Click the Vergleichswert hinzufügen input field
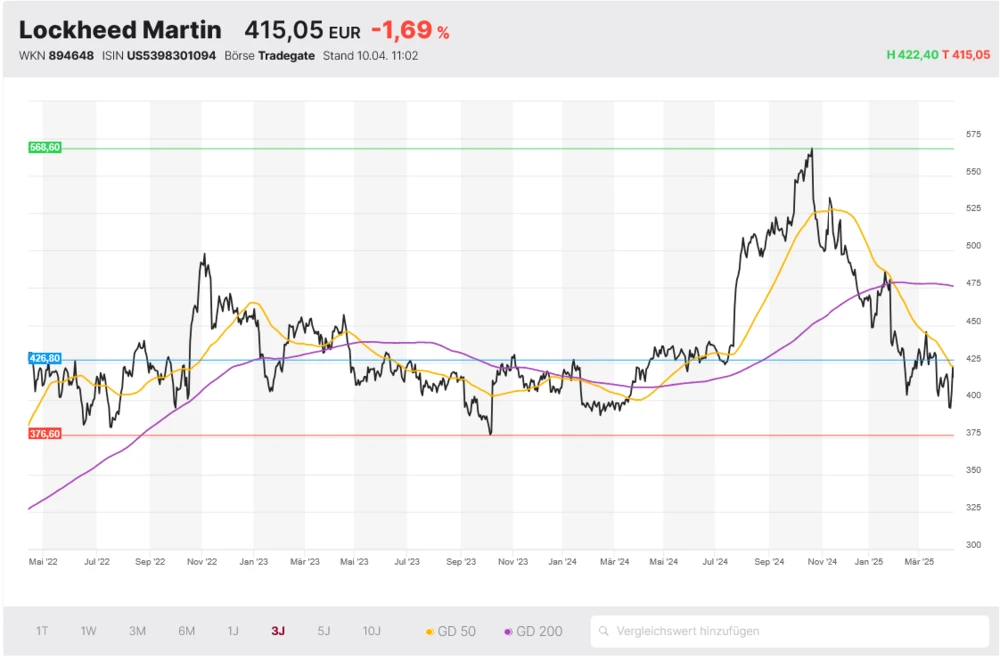The height and width of the screenshot is (660, 1000). (x=700, y=631)
